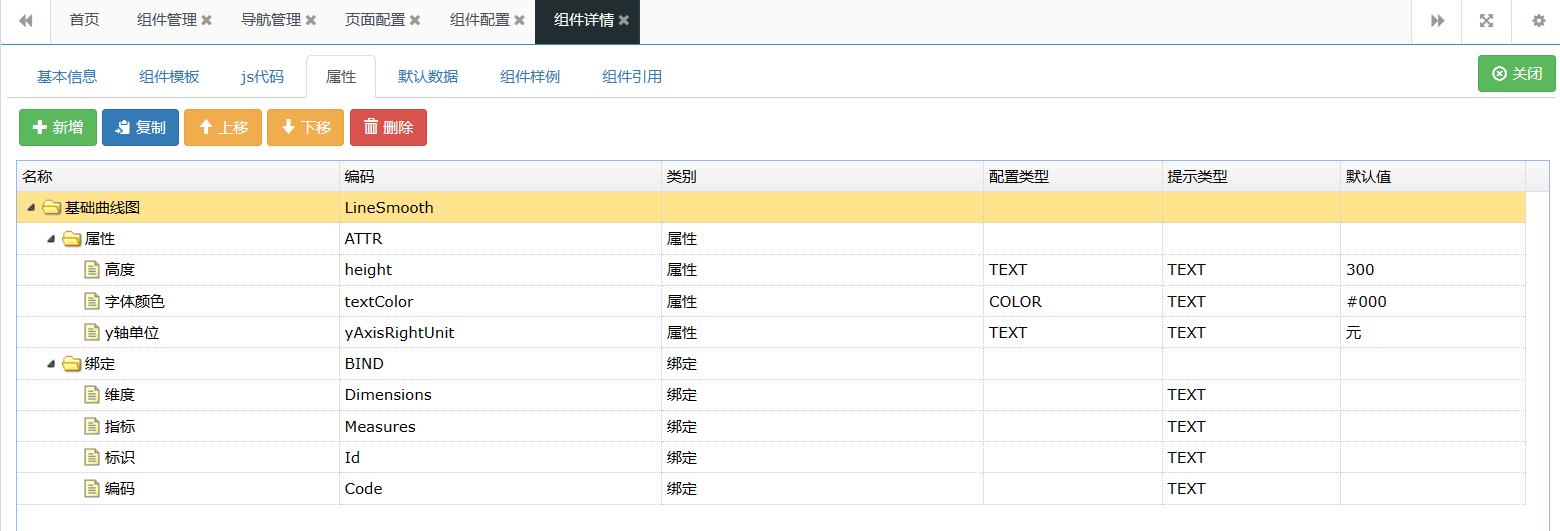Click the Measures code cell

[500, 426]
